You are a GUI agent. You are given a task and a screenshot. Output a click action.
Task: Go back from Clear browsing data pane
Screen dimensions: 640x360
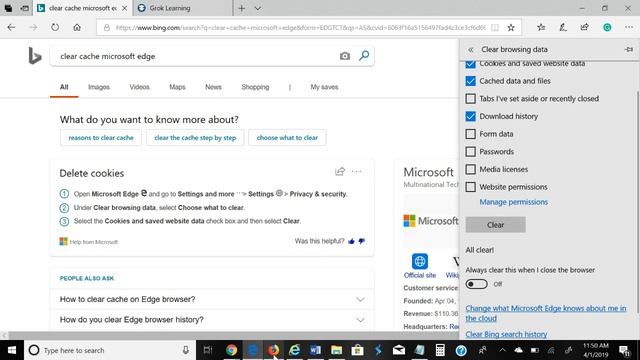[471, 49]
